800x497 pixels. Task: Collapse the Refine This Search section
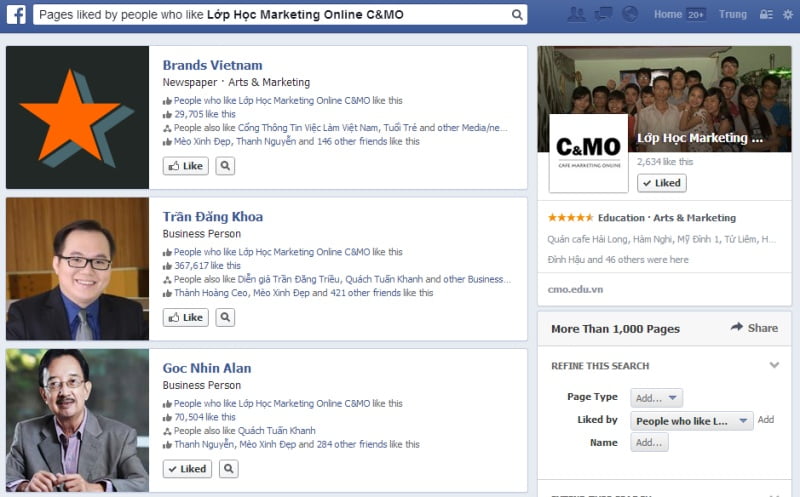point(774,366)
